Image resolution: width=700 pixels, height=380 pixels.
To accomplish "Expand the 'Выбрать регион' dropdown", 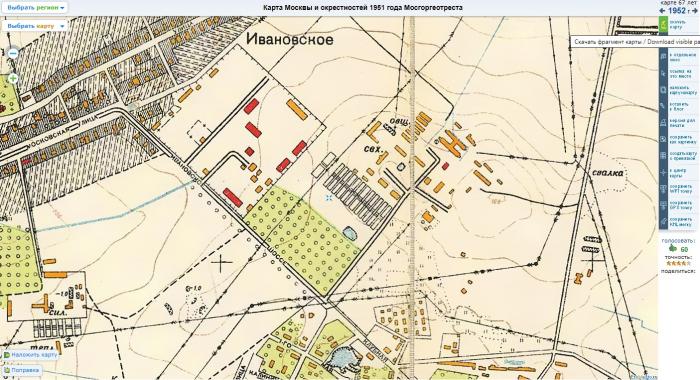I will coord(35,8).
